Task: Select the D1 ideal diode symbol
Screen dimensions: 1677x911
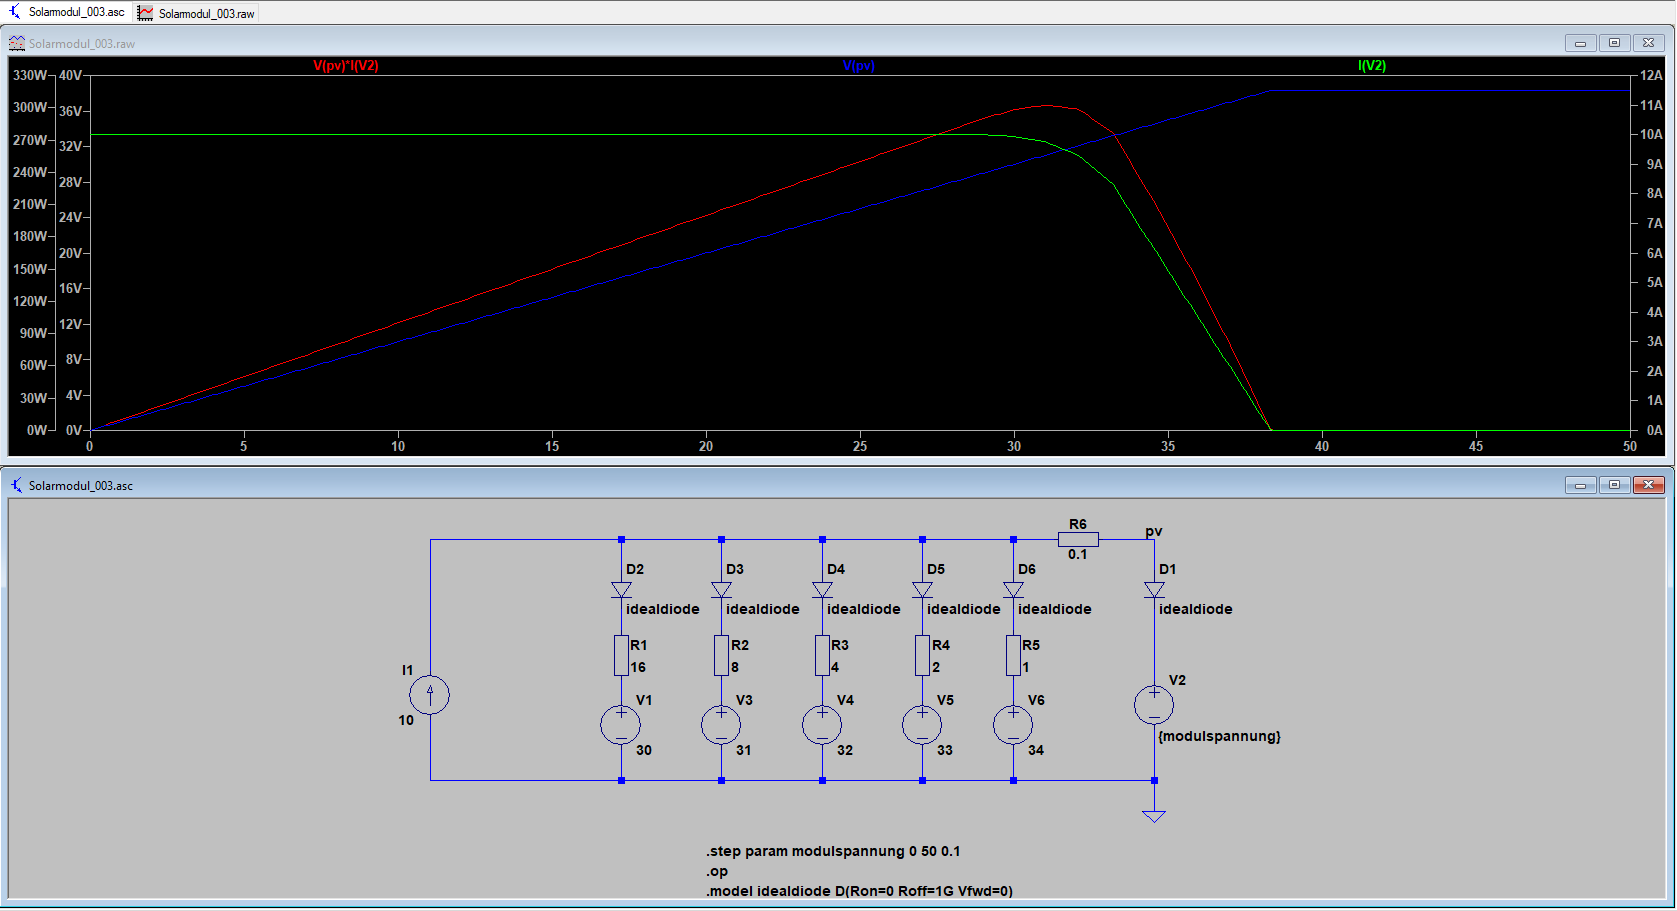Action: (x=1154, y=590)
